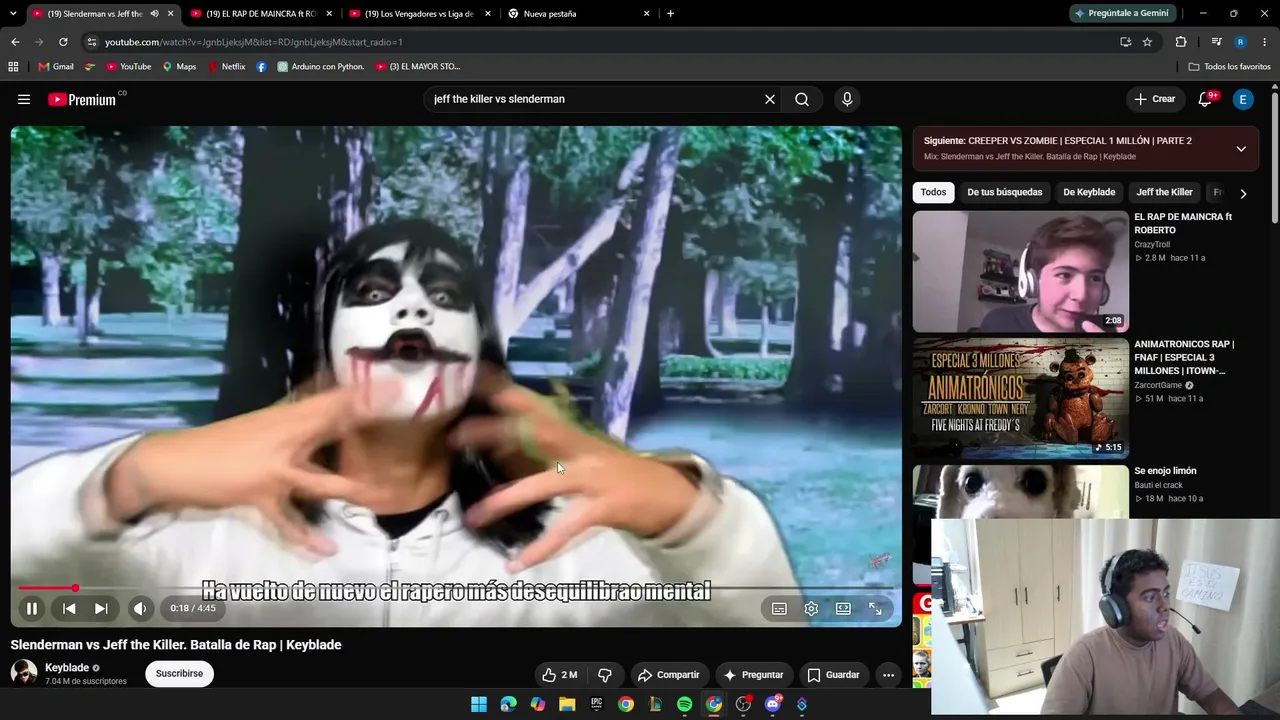
Task: Open YouTube guide hamburger menu
Action: click(24, 99)
